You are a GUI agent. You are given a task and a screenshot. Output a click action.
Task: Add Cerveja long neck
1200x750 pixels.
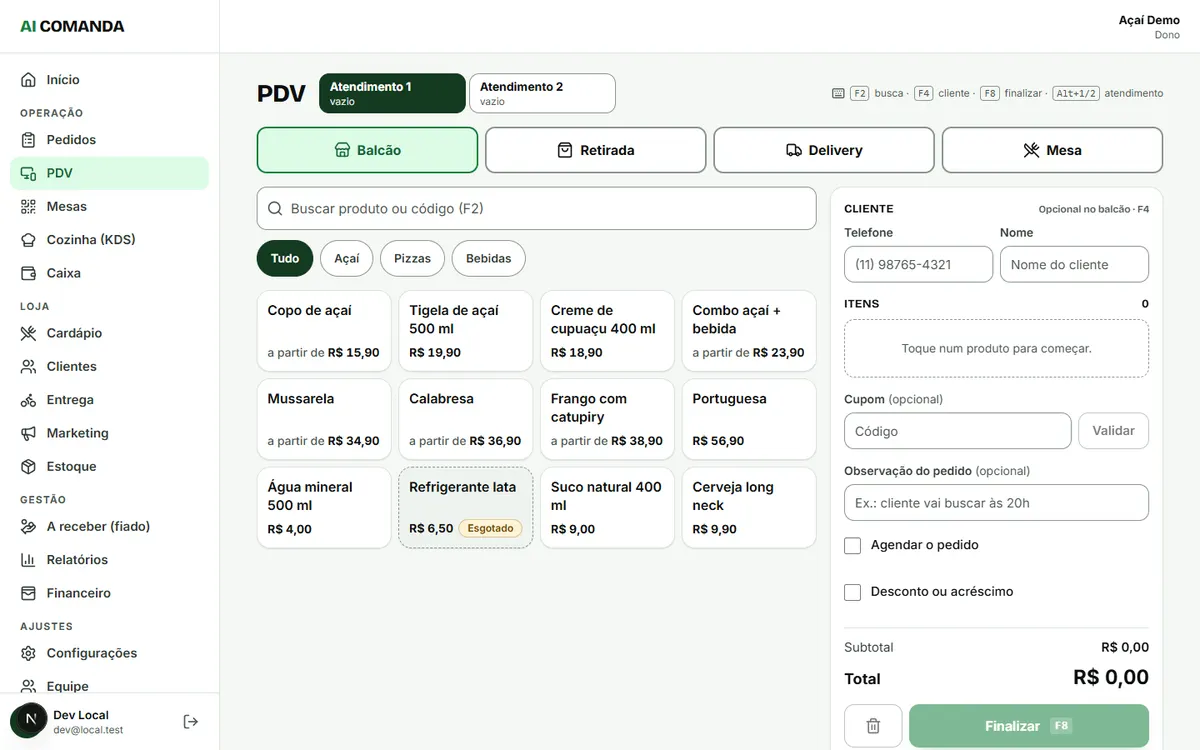click(749, 508)
